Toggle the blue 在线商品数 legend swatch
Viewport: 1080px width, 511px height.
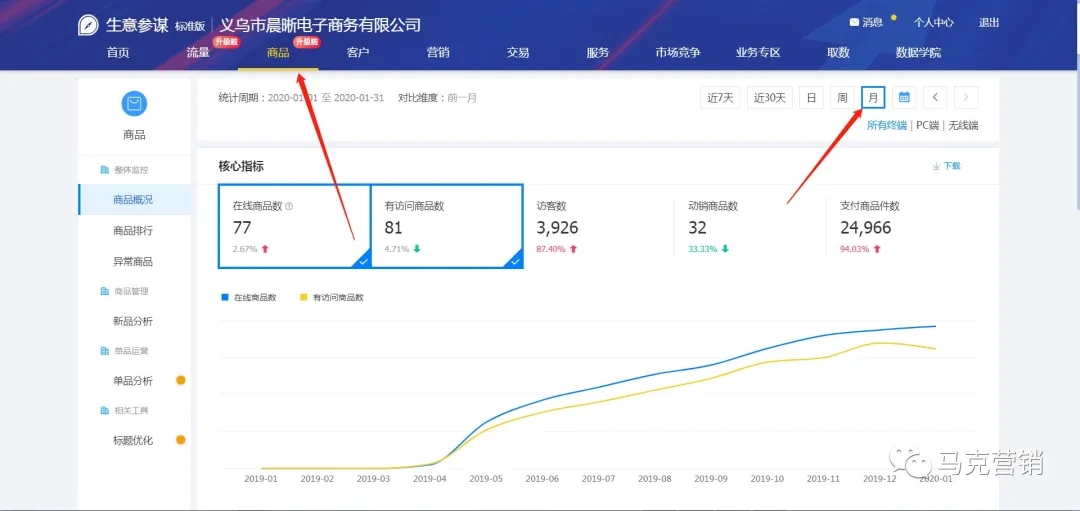[225, 297]
